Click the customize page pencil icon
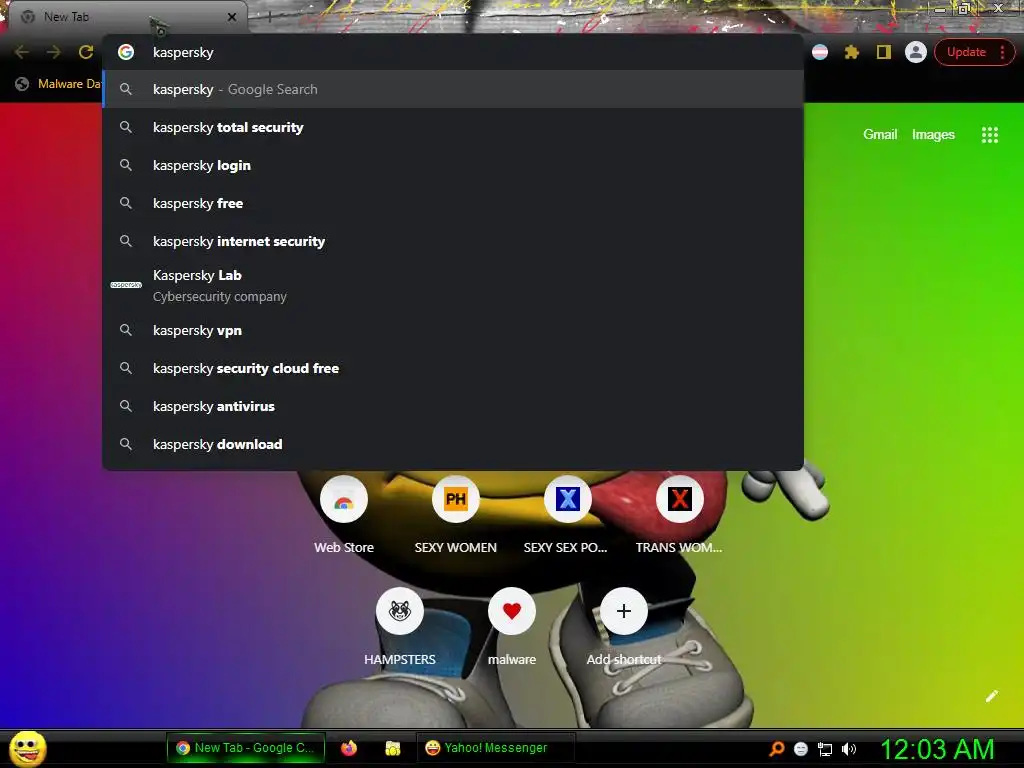Image resolution: width=1024 pixels, height=768 pixels. 991,696
